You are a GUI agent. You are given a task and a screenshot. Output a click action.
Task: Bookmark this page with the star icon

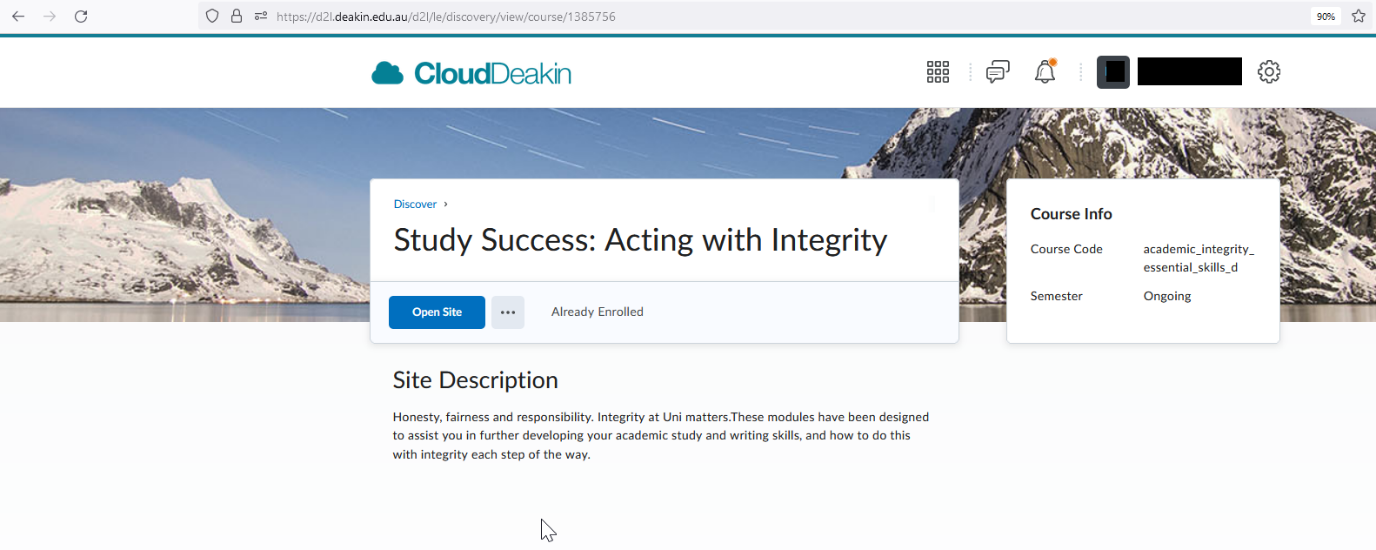(1358, 16)
